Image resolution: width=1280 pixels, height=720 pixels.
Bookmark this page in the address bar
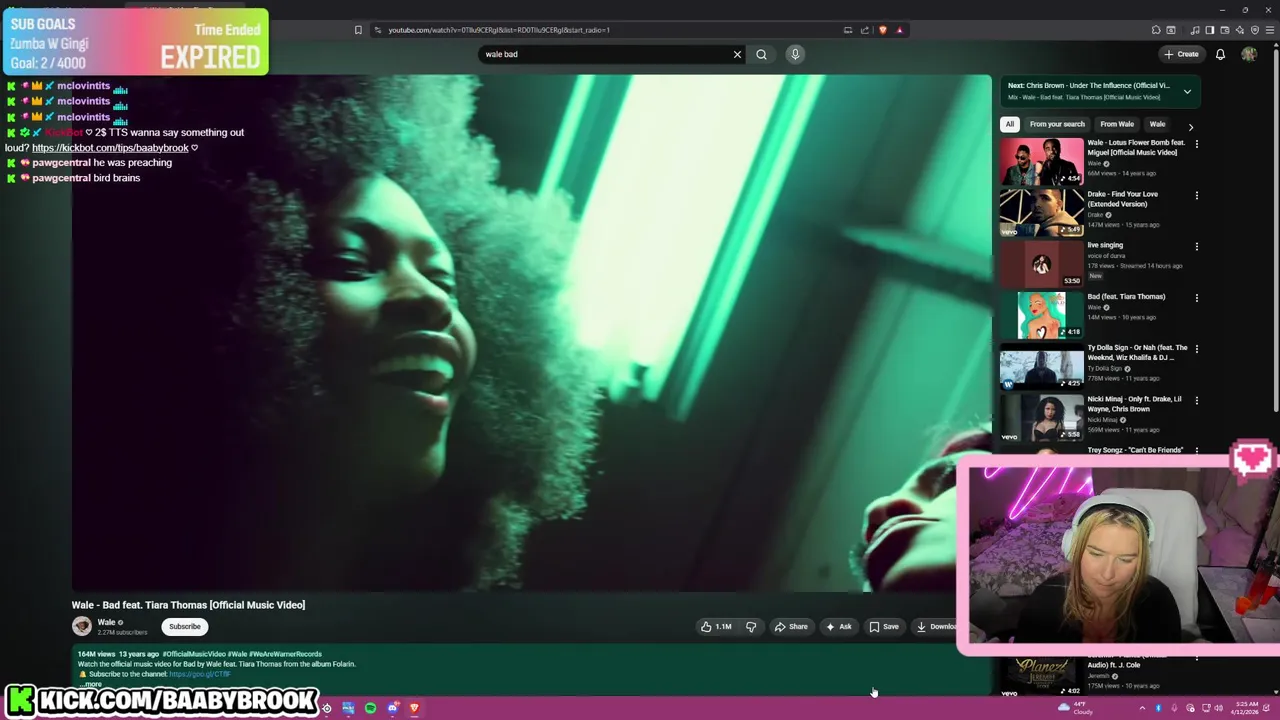pos(358,30)
